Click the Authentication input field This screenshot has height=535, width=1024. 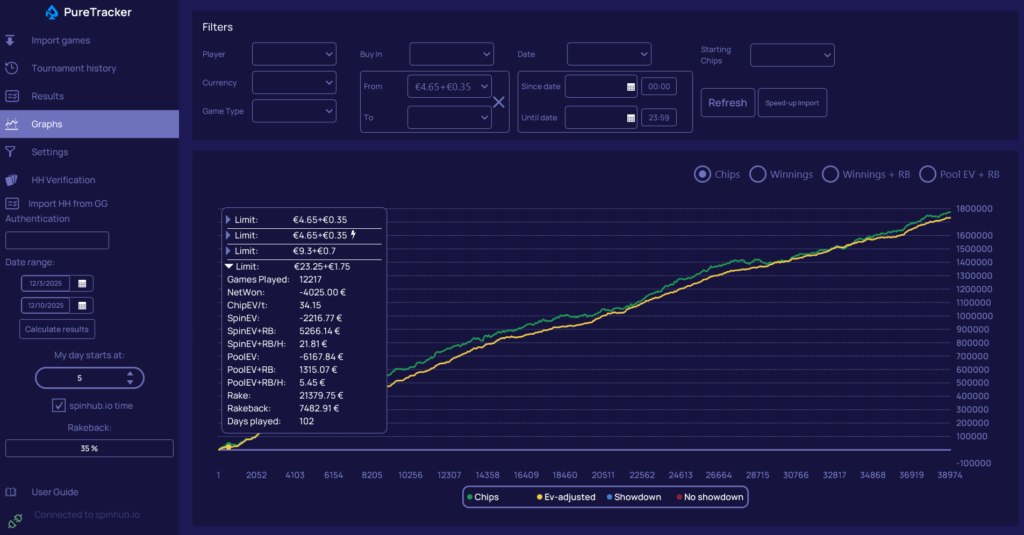tap(57, 240)
